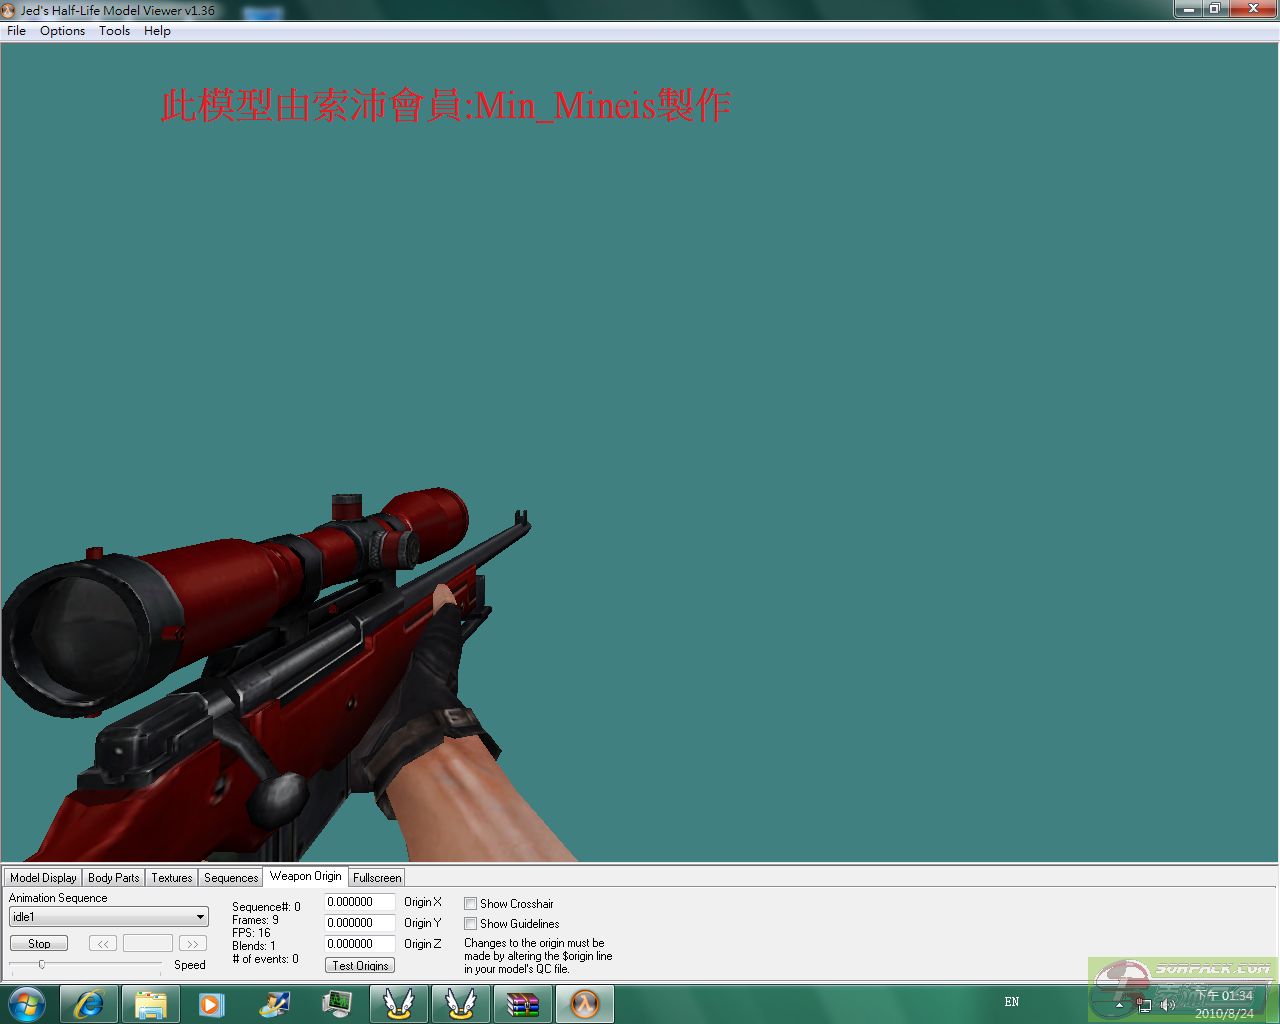Image resolution: width=1280 pixels, height=1024 pixels.
Task: Enable the Show Crosshair checkbox
Action: 470,904
